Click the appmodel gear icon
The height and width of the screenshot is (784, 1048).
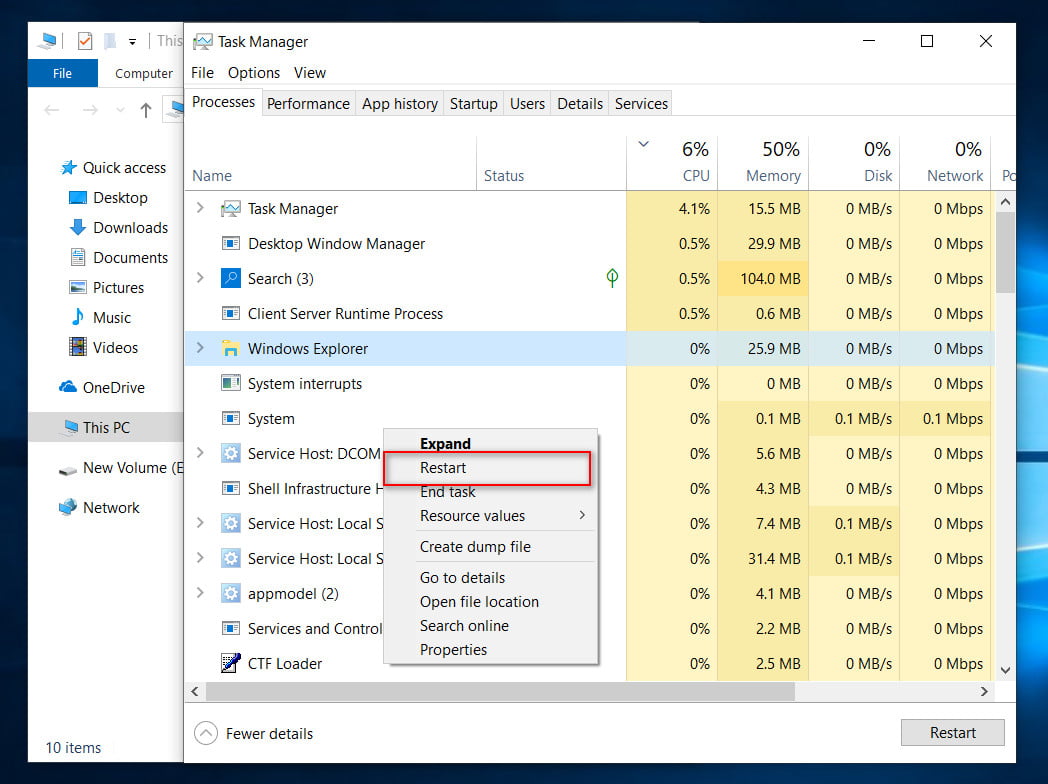point(231,594)
